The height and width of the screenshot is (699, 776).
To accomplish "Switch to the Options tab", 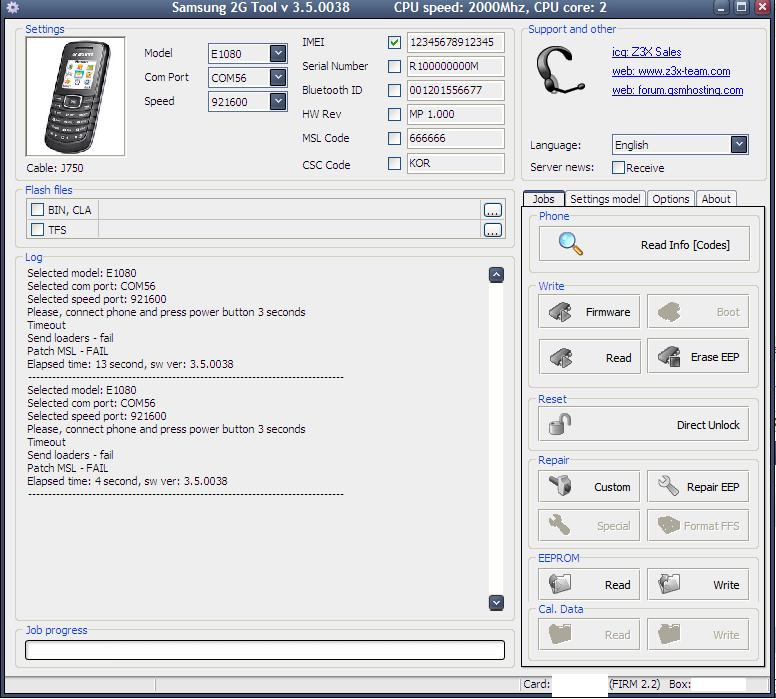I will (671, 199).
